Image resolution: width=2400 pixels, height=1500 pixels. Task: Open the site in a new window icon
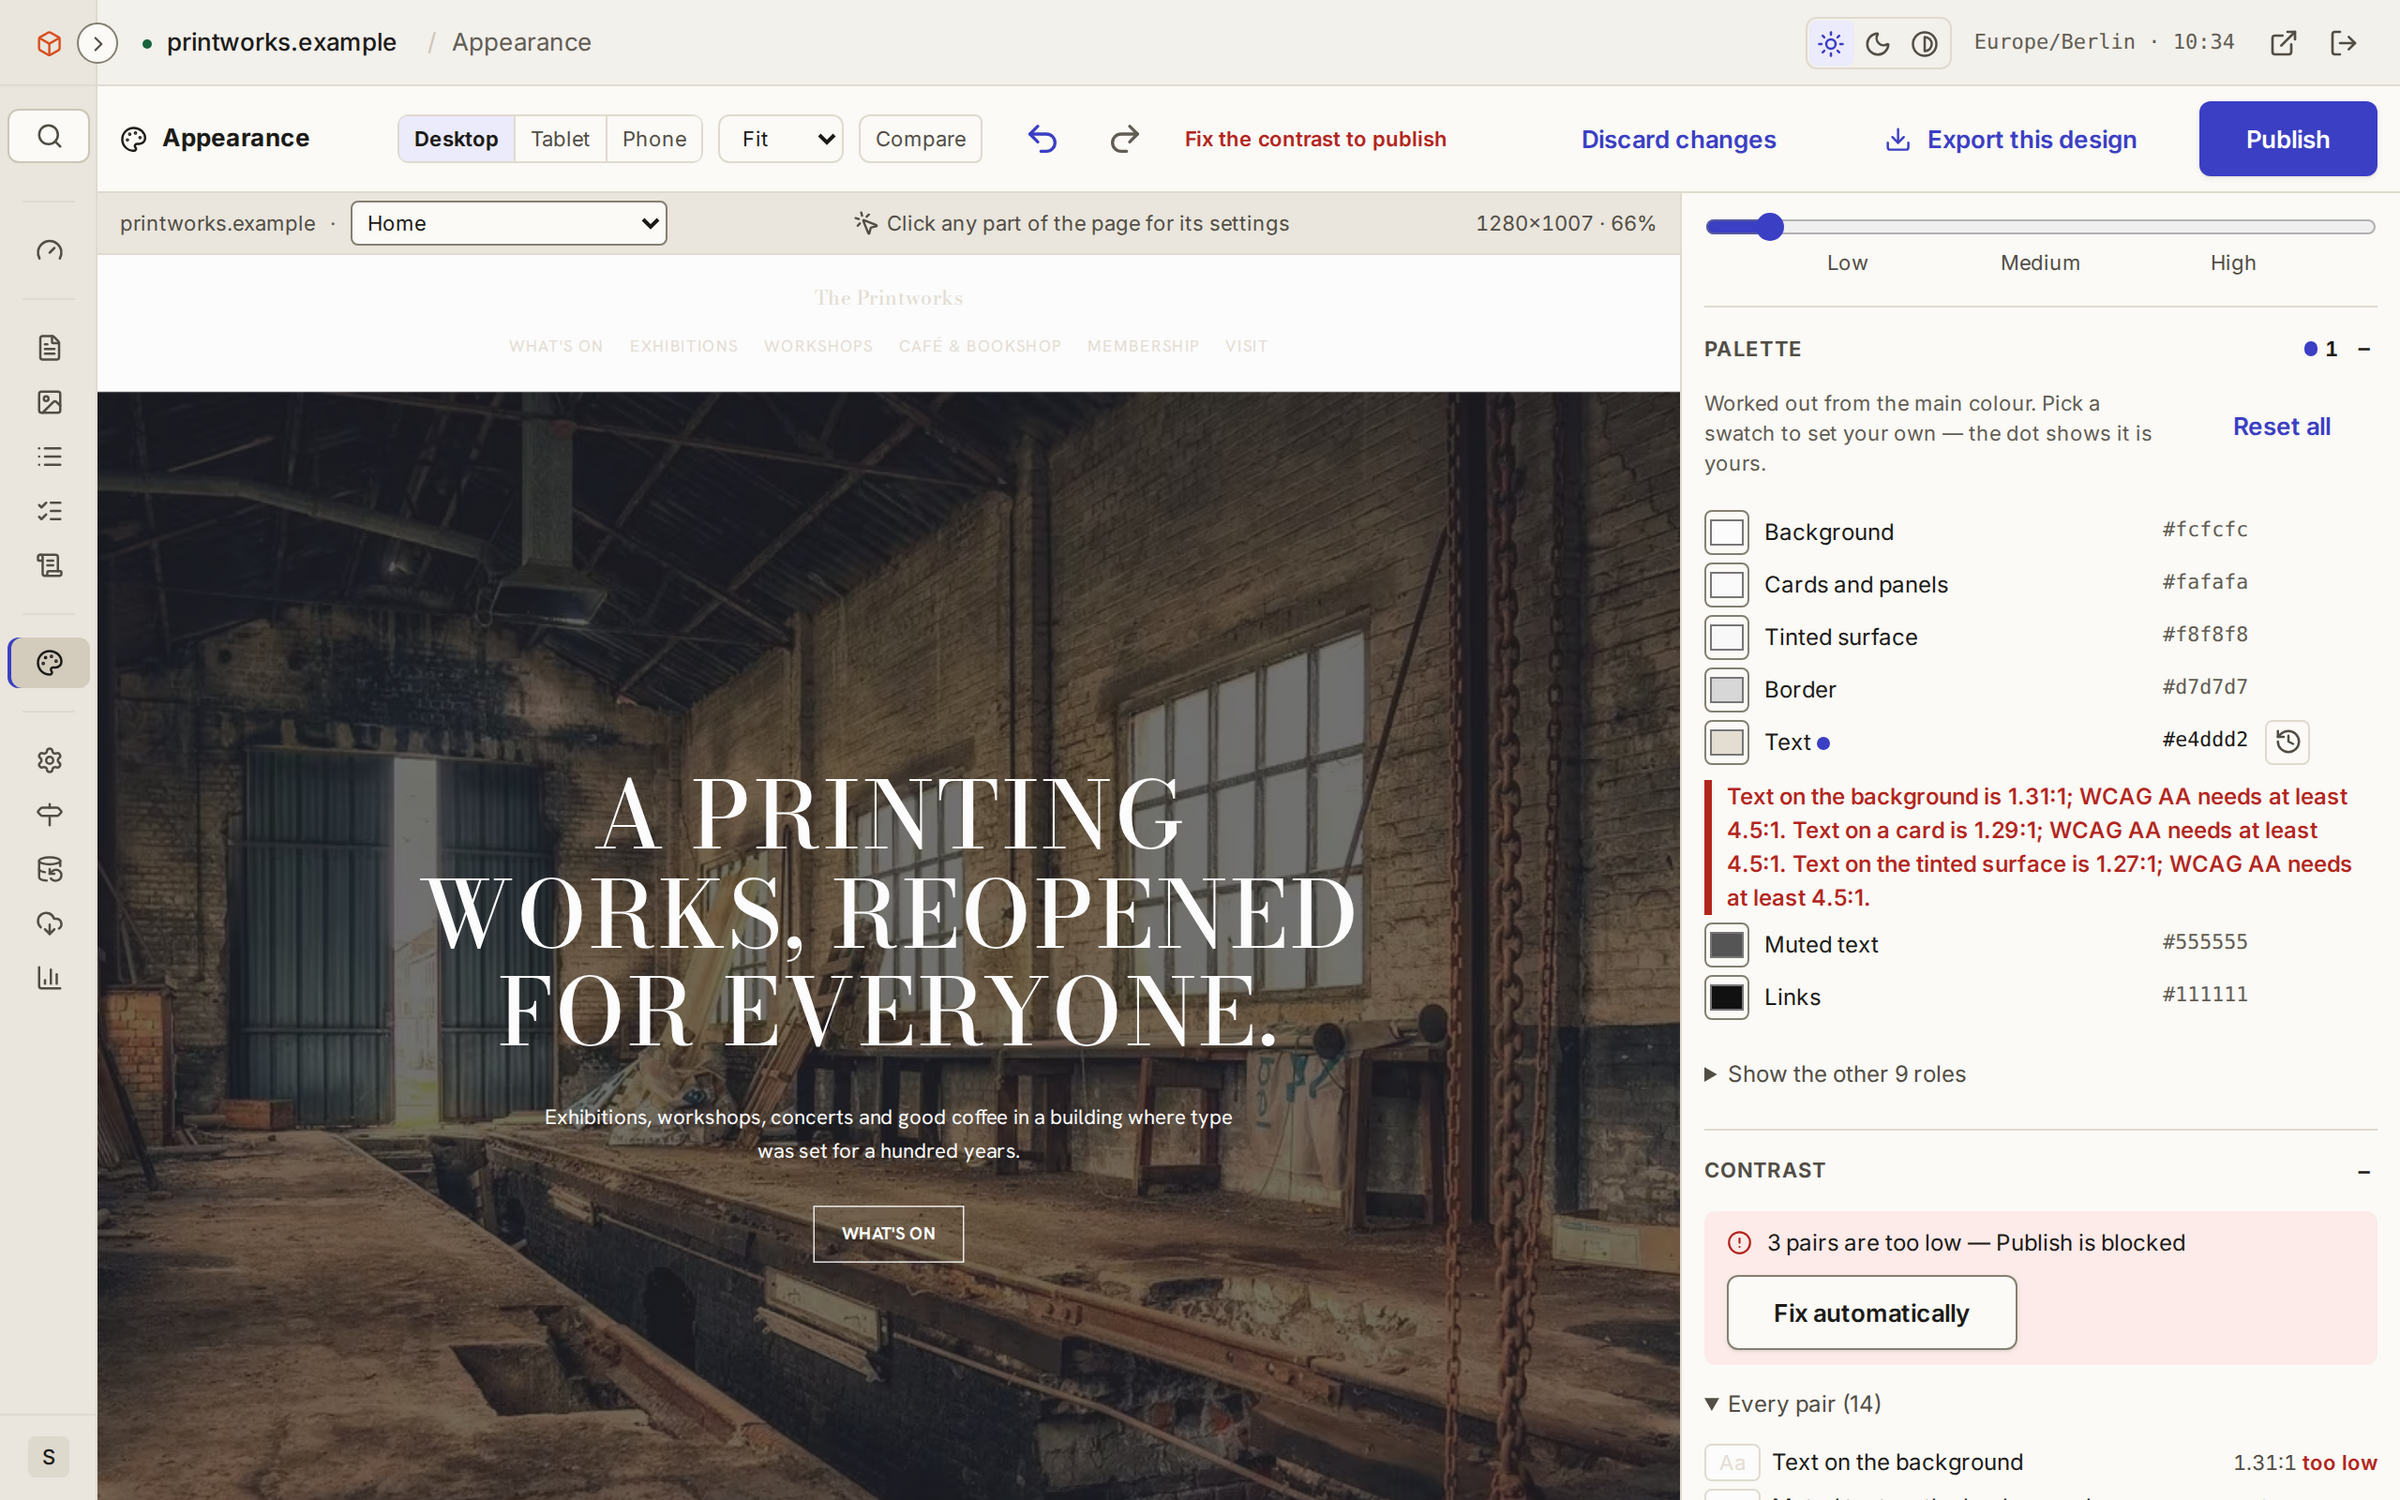tap(2283, 43)
